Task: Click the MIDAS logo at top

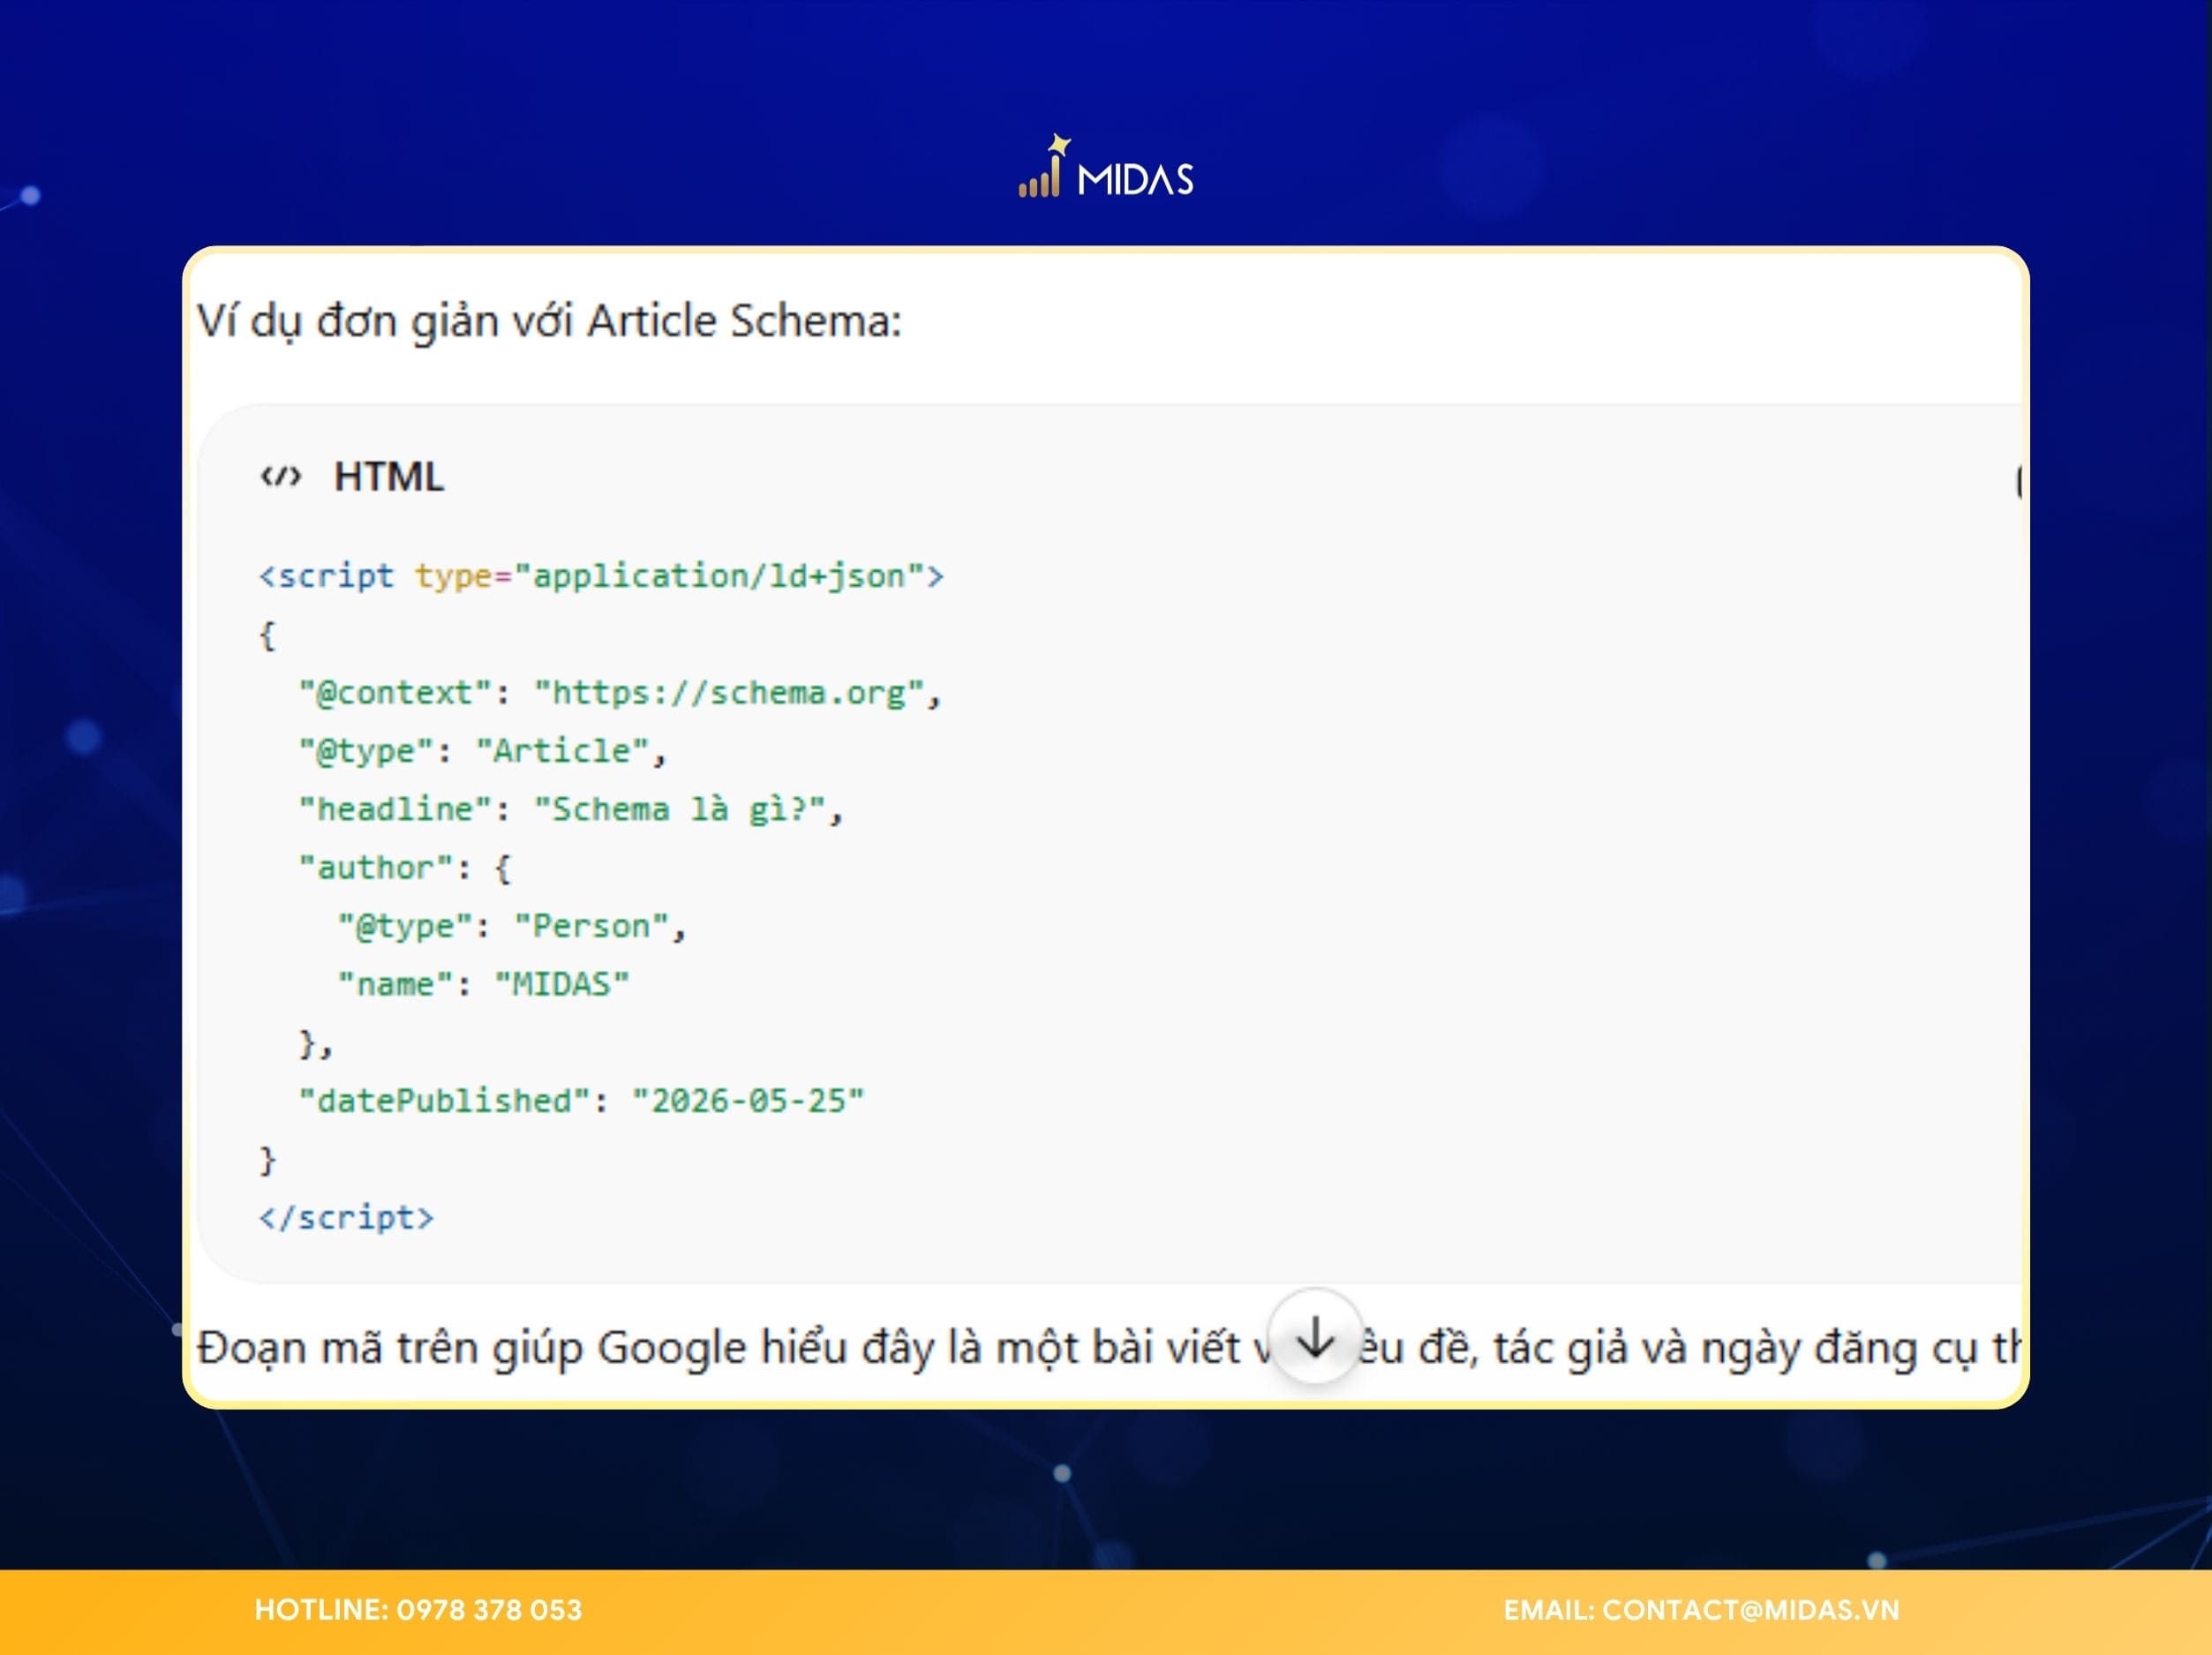Action: point(1106,167)
